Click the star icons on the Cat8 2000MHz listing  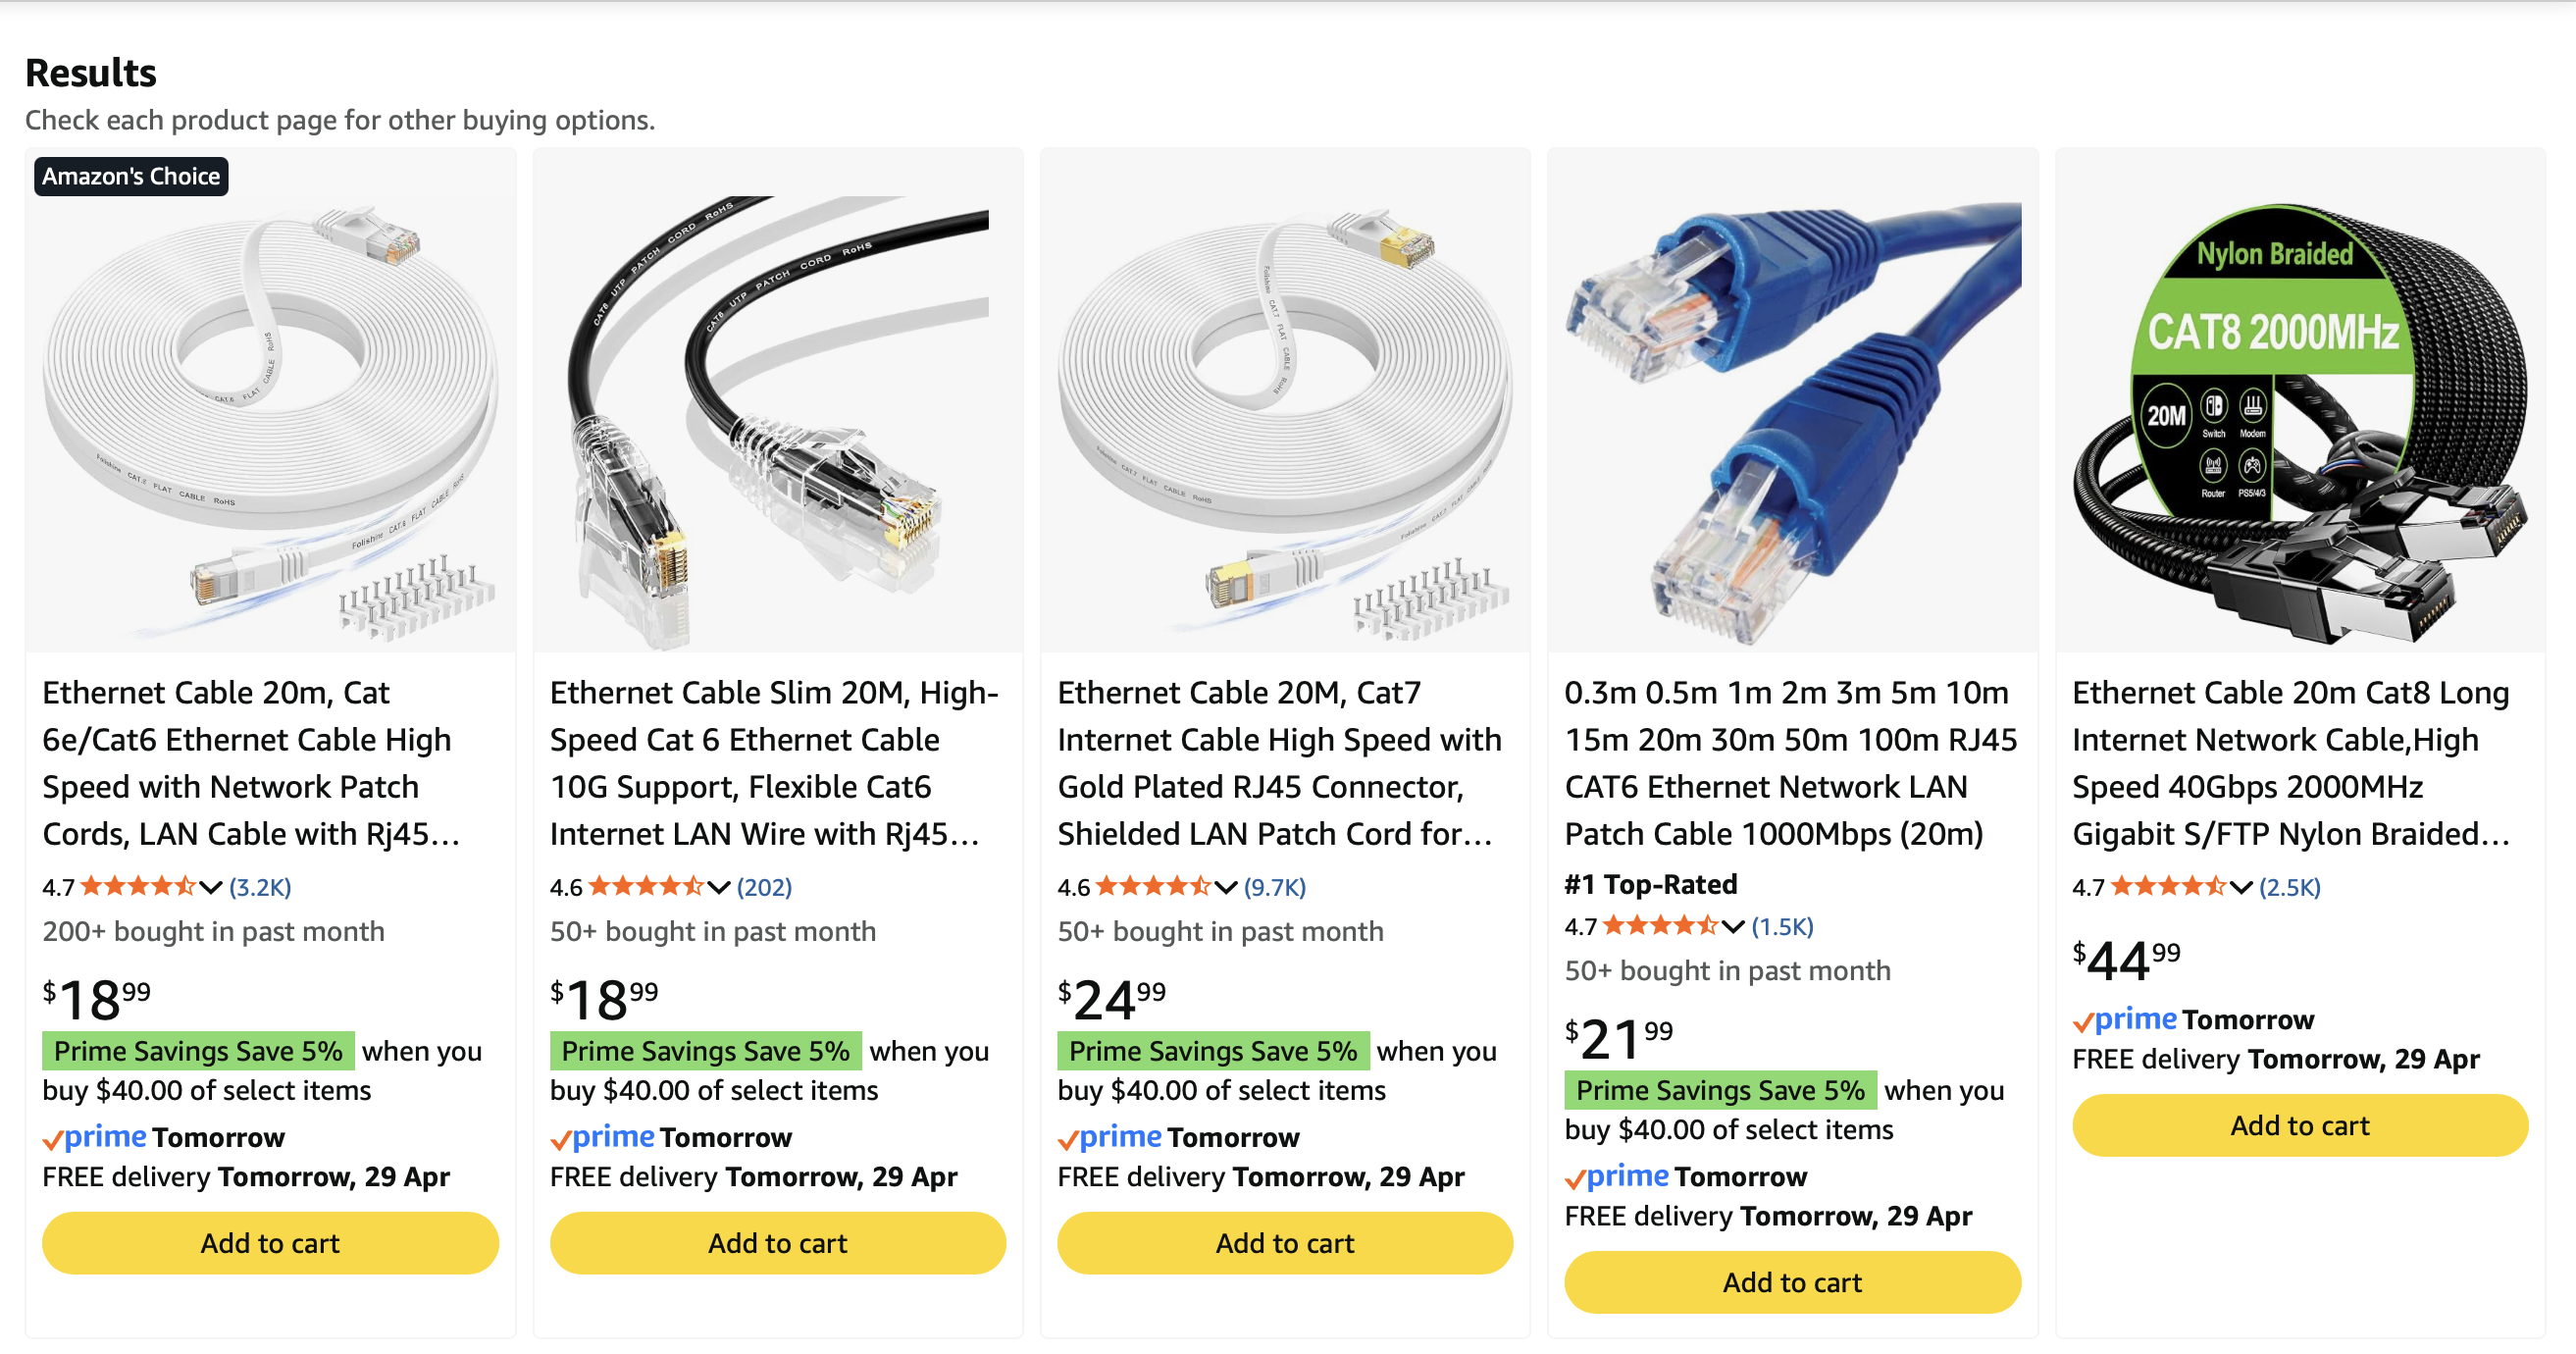[2167, 887]
